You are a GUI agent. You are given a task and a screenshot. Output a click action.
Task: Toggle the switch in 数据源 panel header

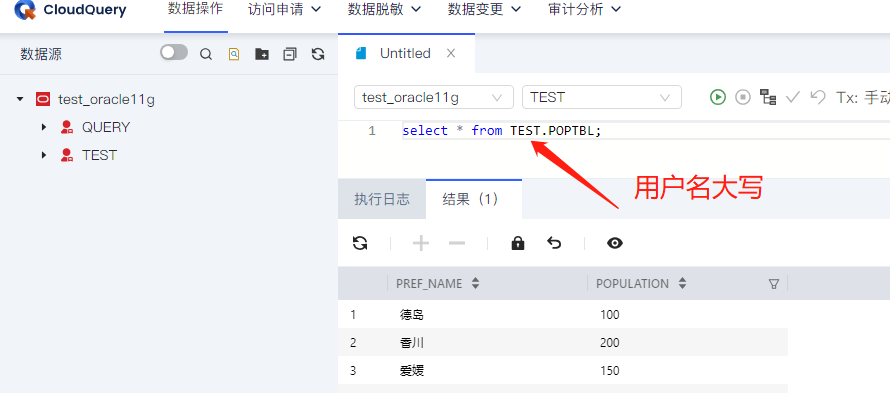tap(174, 53)
